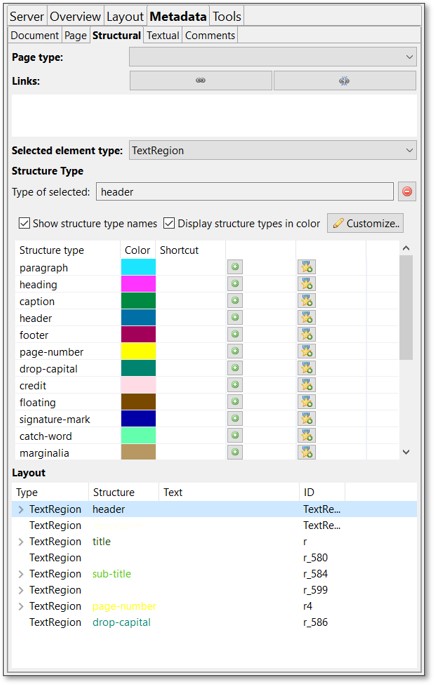Expand the title TextRegion row

[21, 542]
